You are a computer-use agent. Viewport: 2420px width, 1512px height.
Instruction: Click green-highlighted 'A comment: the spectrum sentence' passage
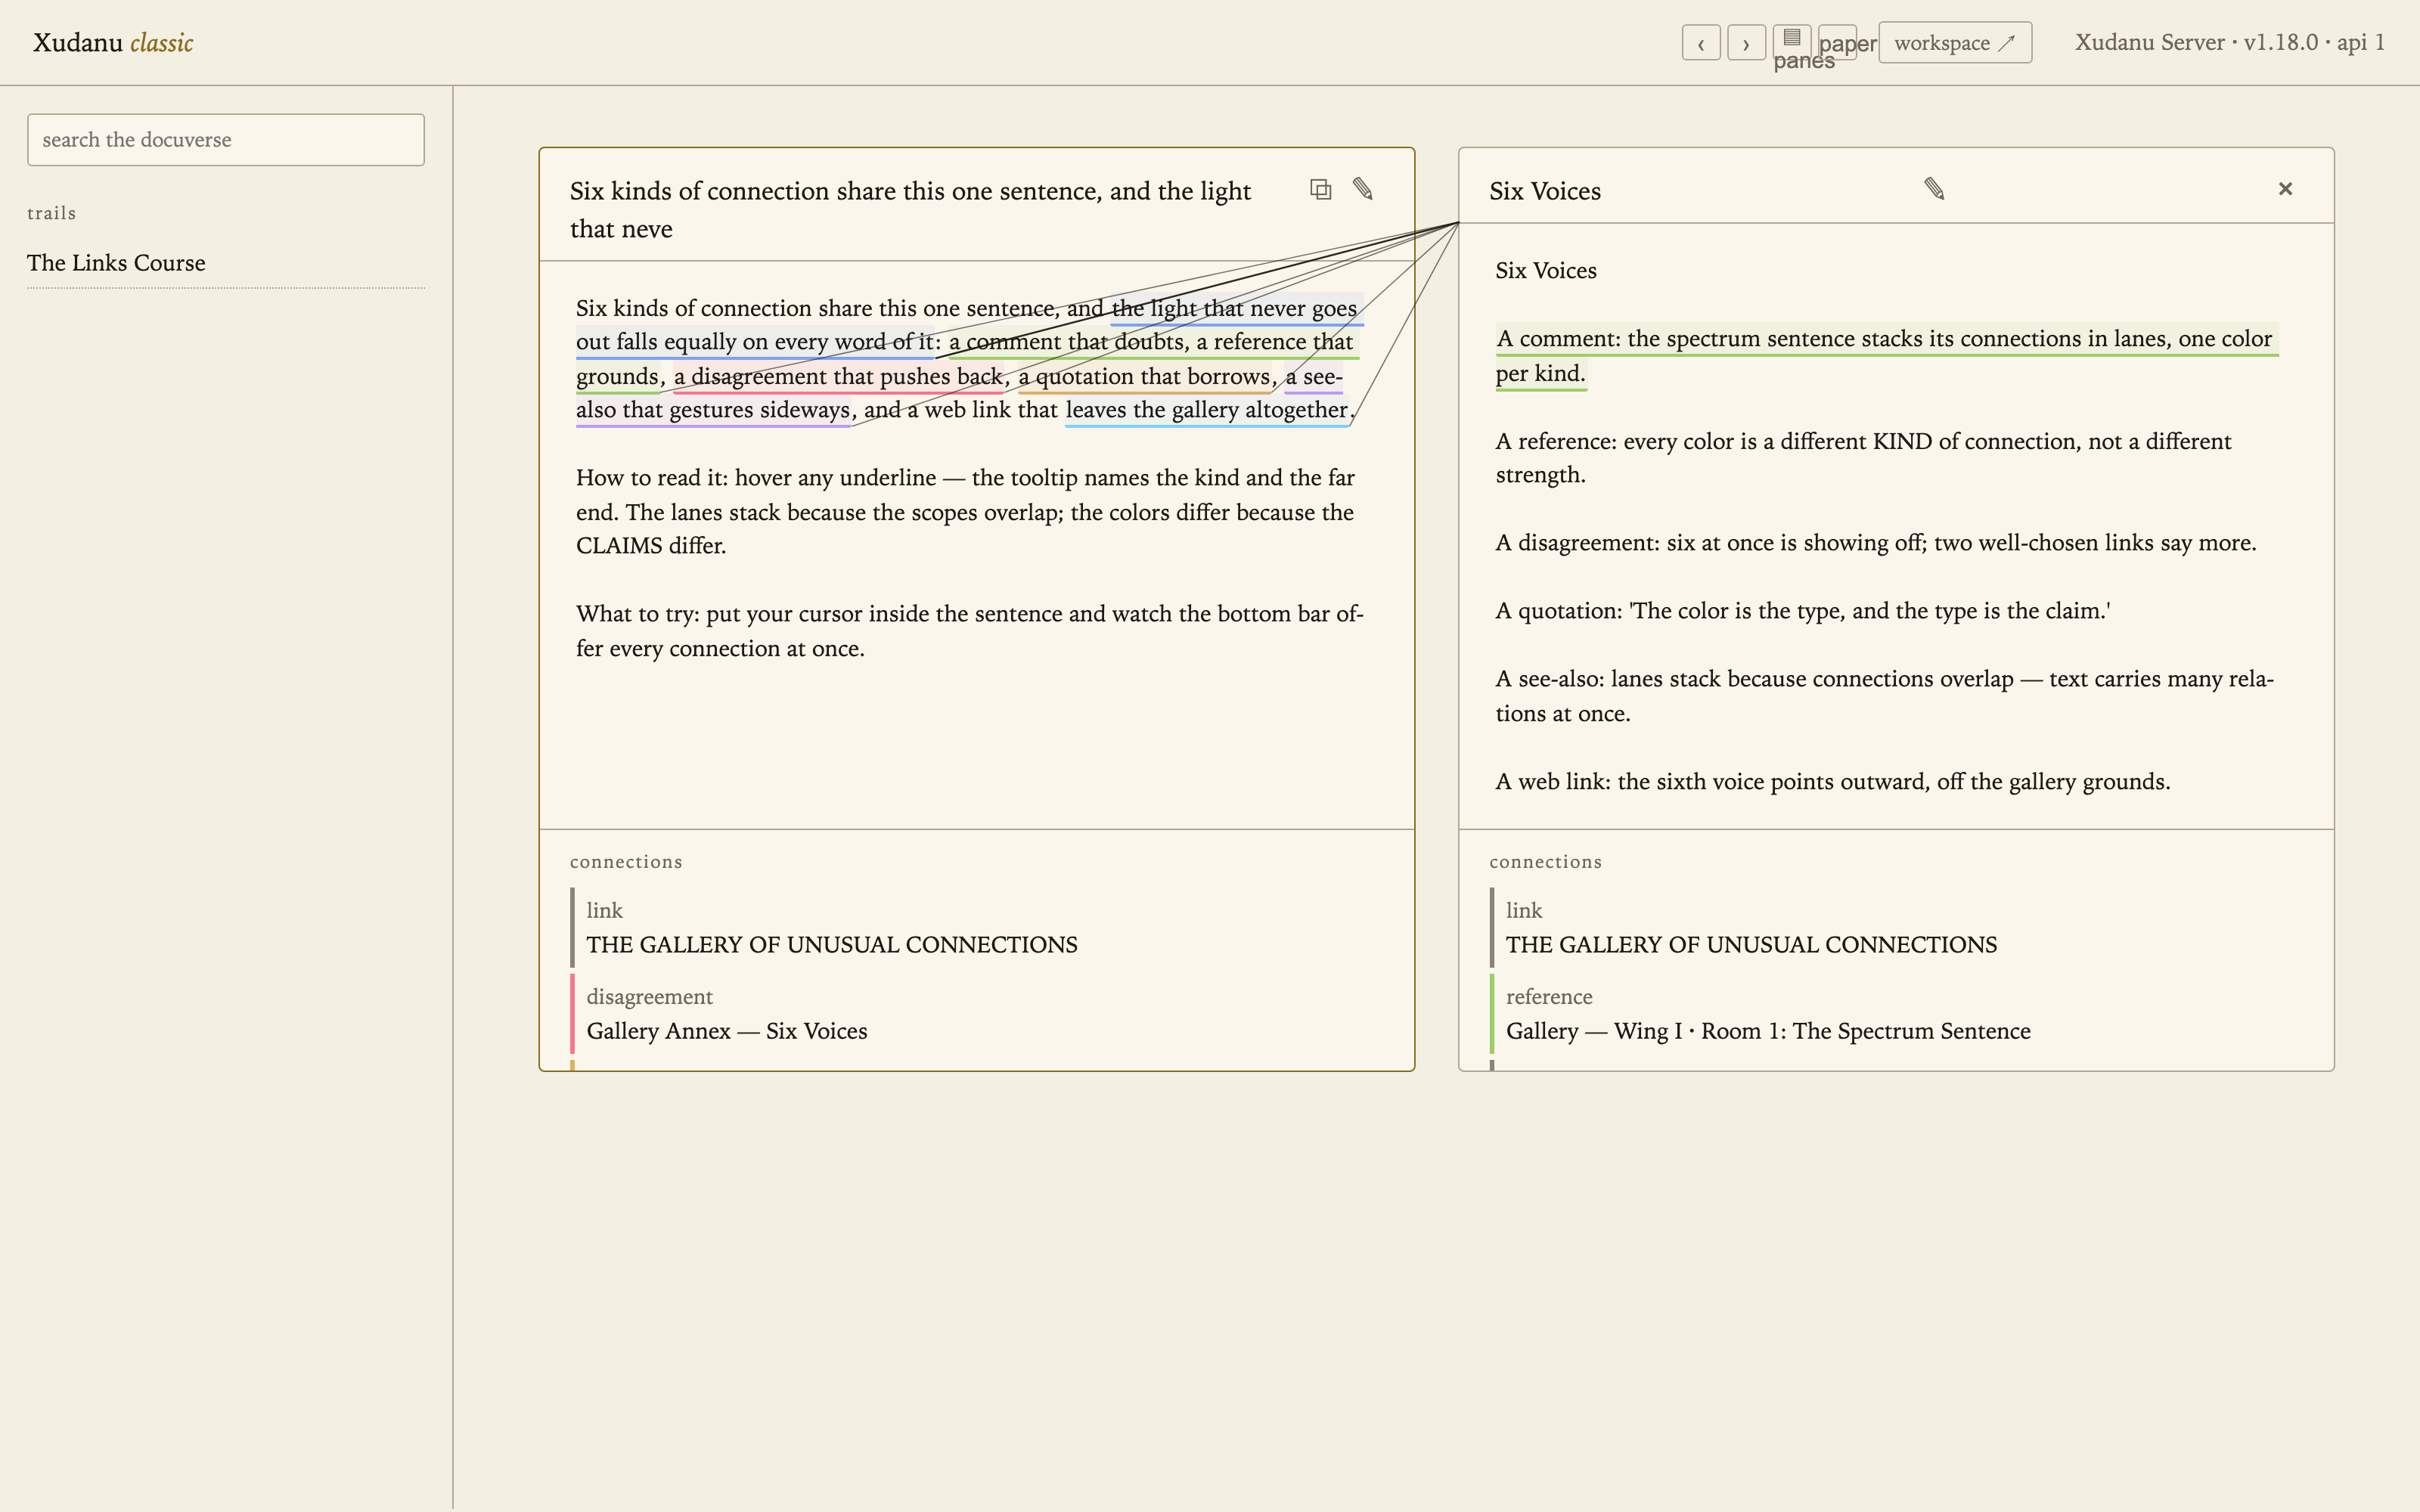click(x=1885, y=356)
